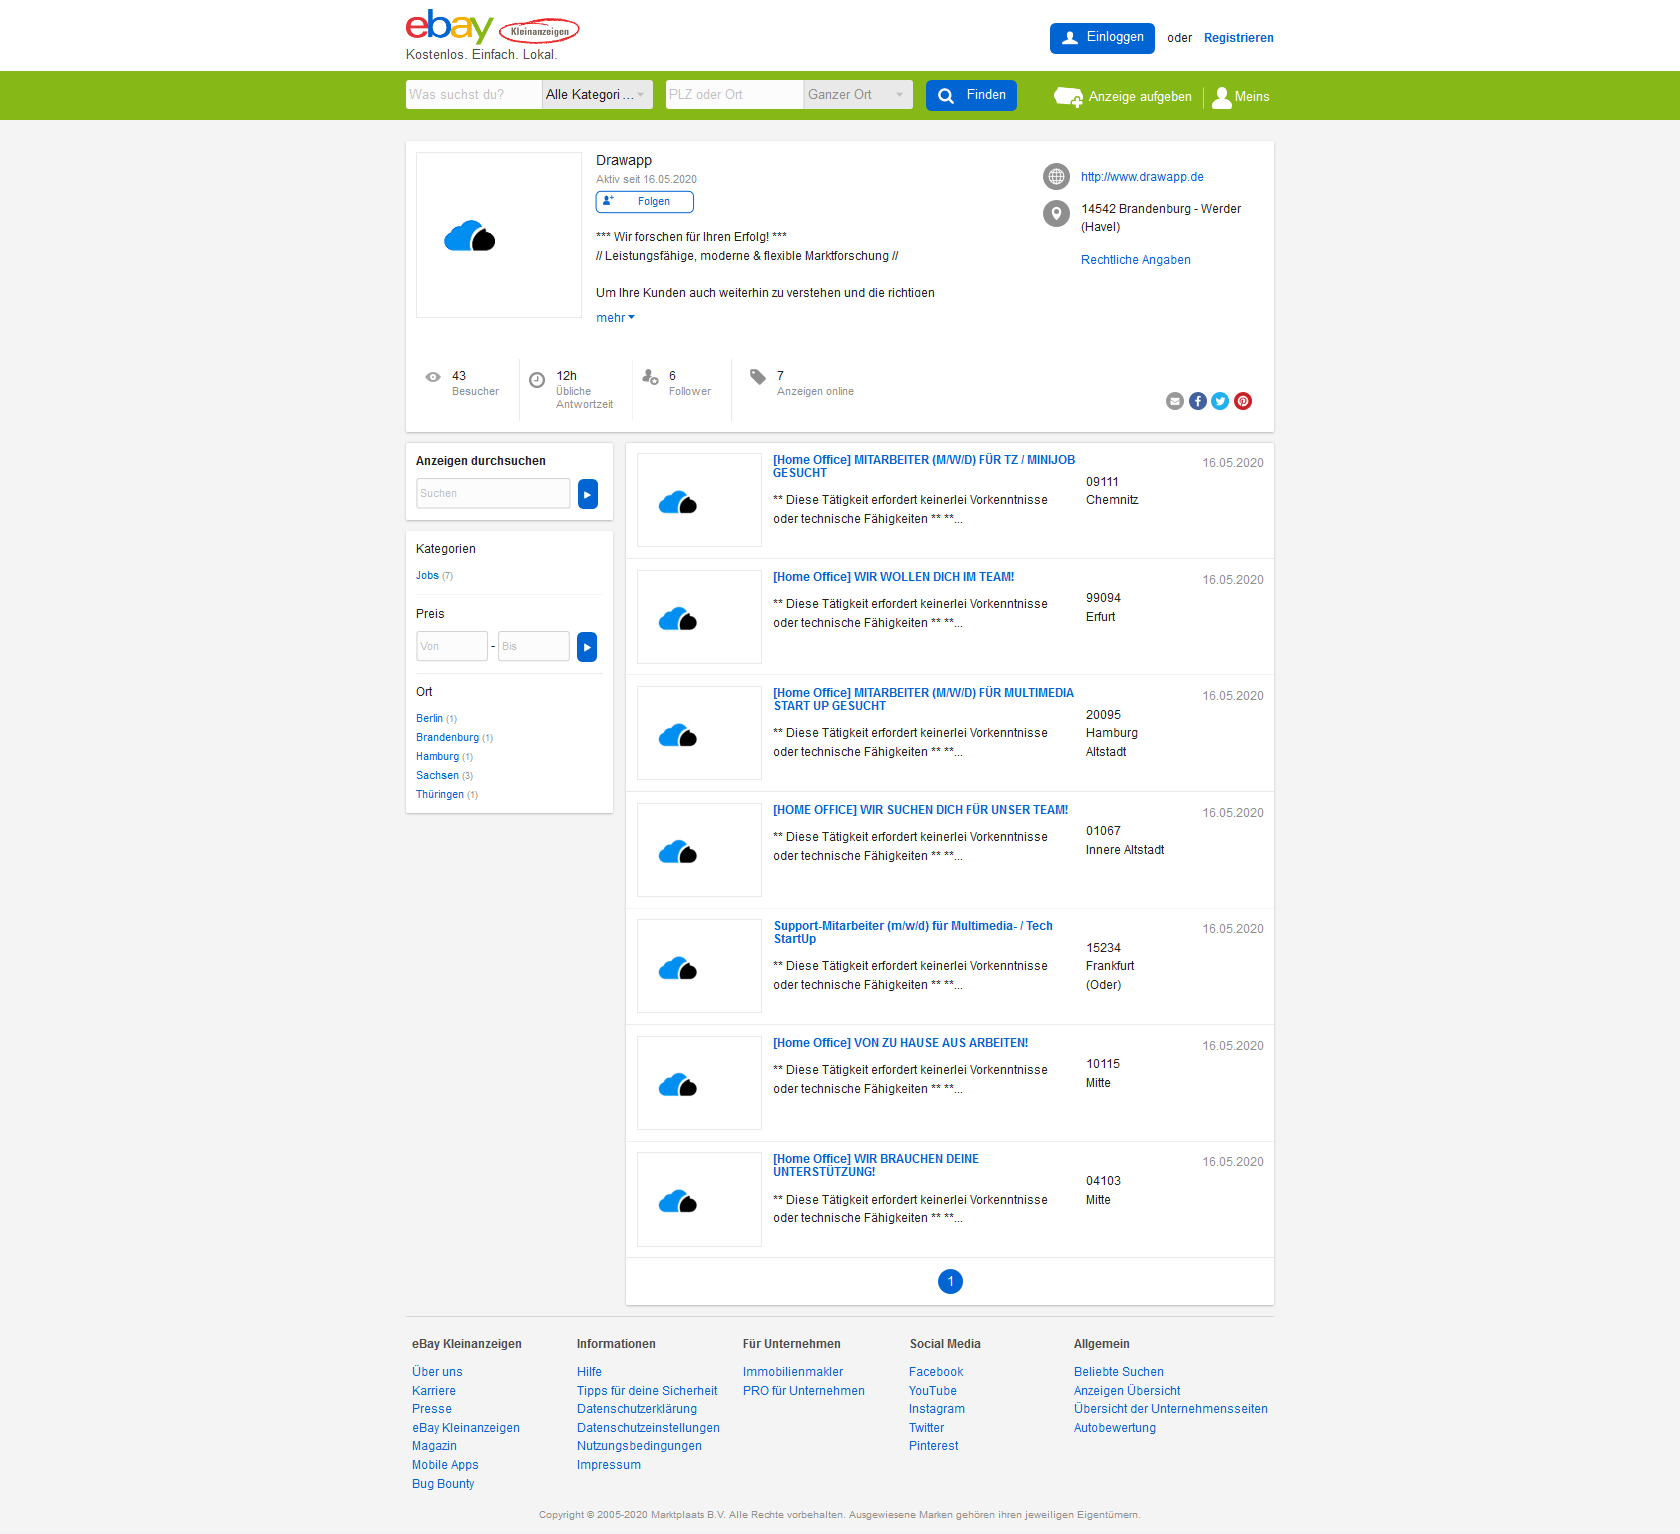This screenshot has height=1534, width=1680.
Task: Open Bug Bounty footer link
Action: [x=443, y=1484]
